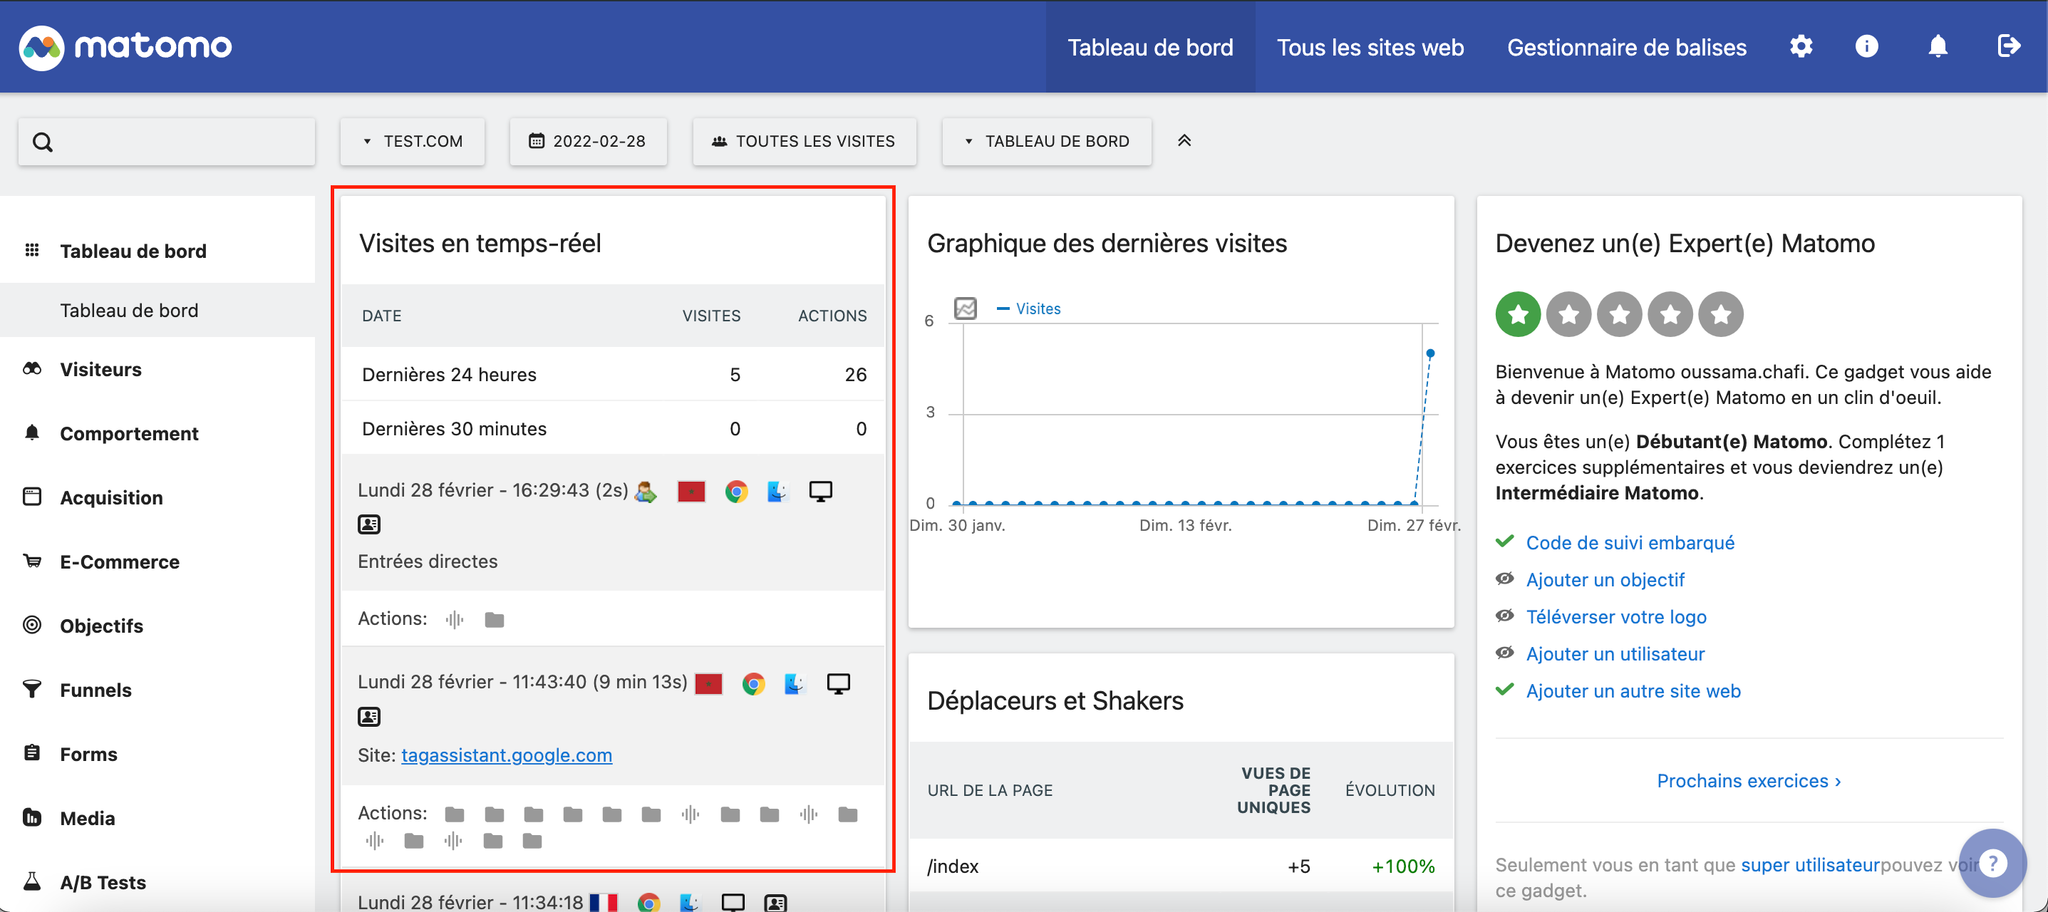Click the search magnifier icon

[43, 142]
